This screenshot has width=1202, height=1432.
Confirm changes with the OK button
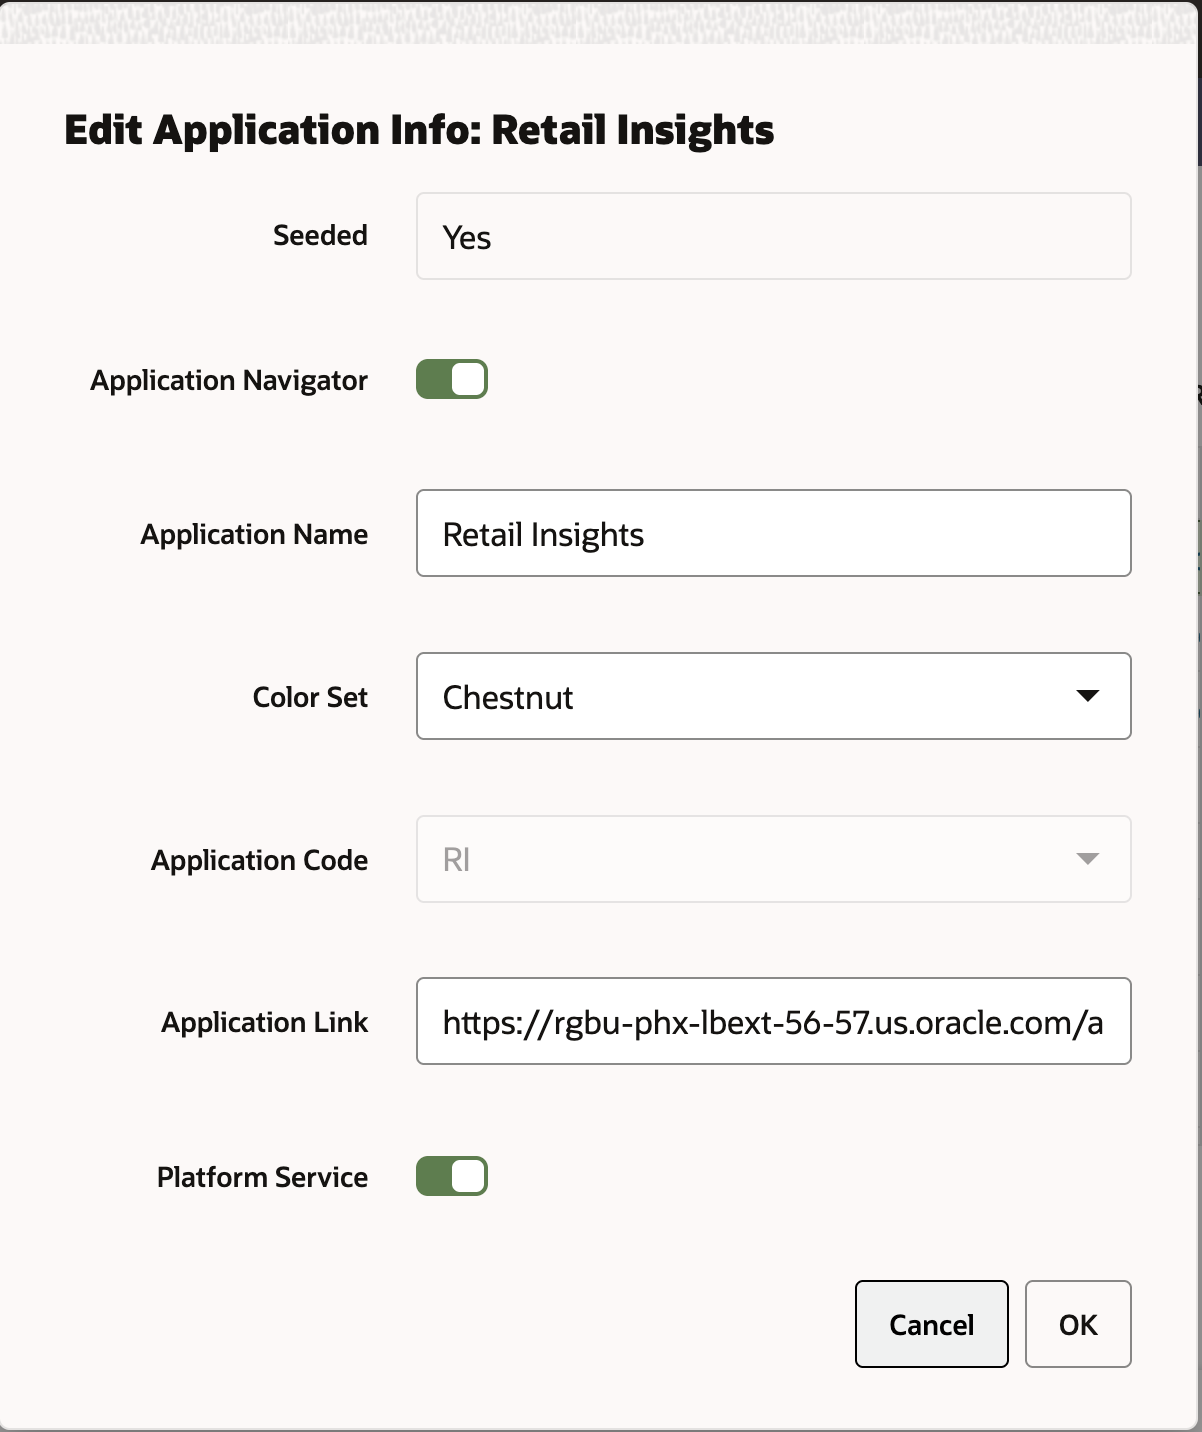(x=1078, y=1324)
